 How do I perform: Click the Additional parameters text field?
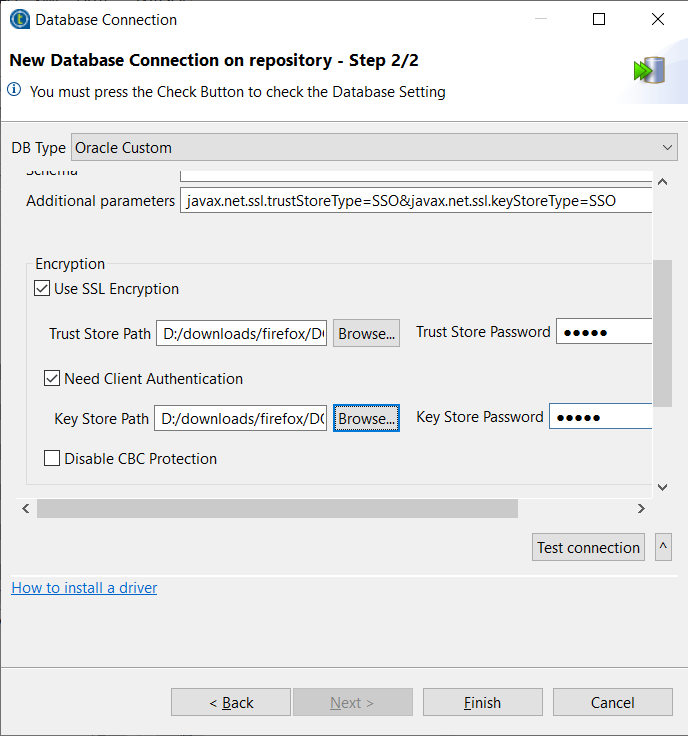point(416,201)
